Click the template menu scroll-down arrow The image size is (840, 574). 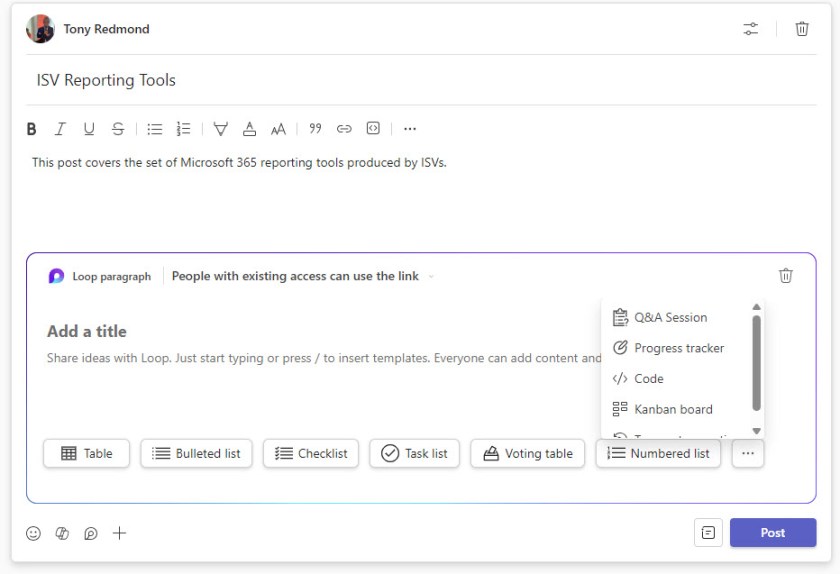coord(756,431)
